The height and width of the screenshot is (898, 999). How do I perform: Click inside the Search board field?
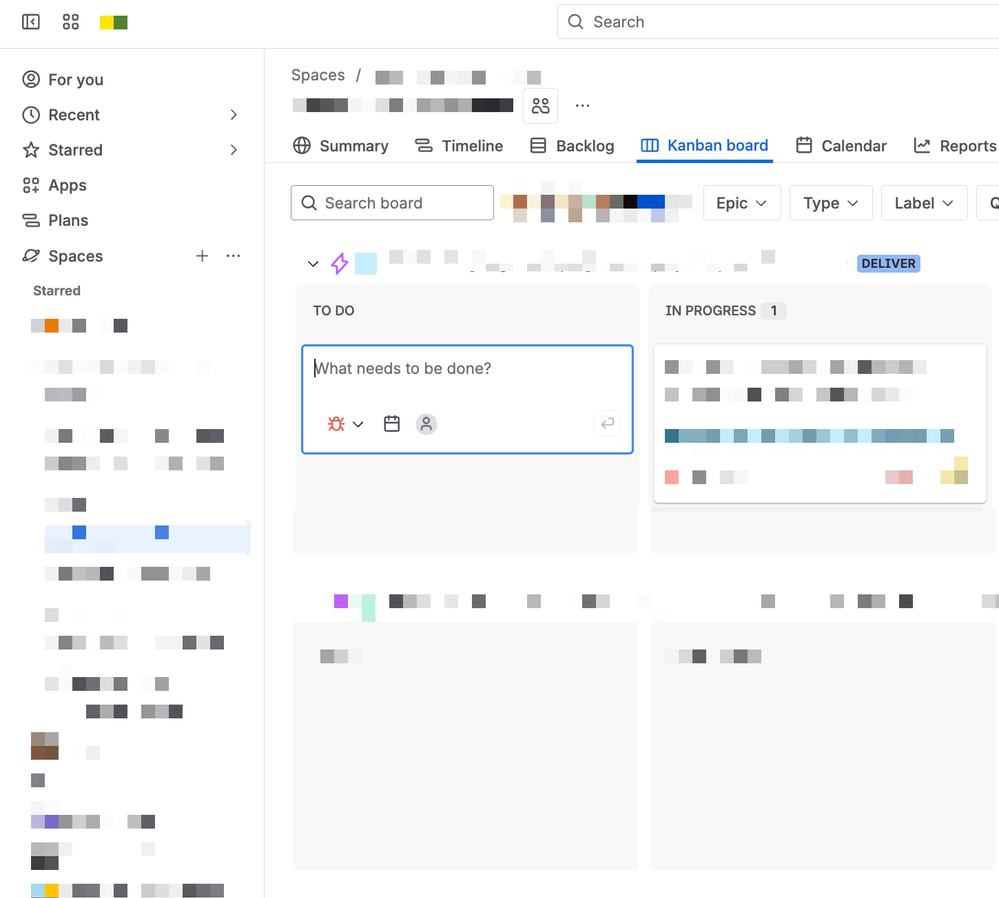(392, 202)
